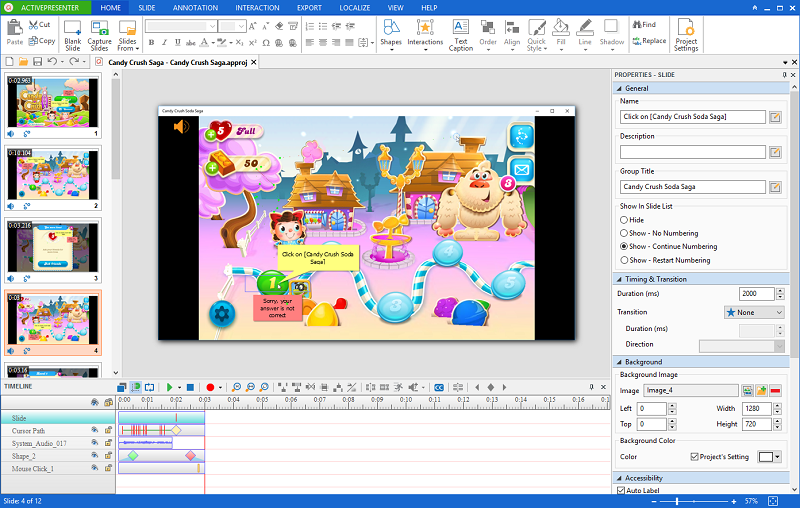Screen dimensions: 800x508
Task: Open Interactions menu in ribbon
Action: coord(425,35)
